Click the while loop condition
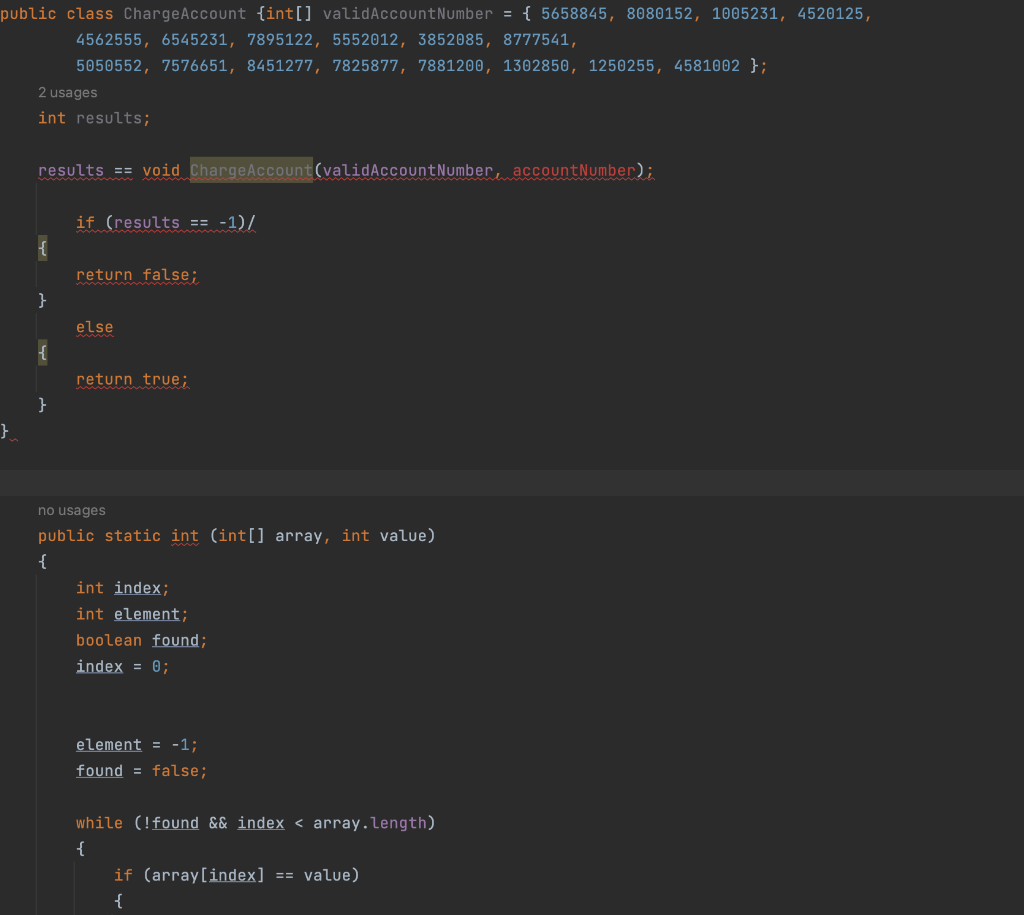 pos(254,822)
